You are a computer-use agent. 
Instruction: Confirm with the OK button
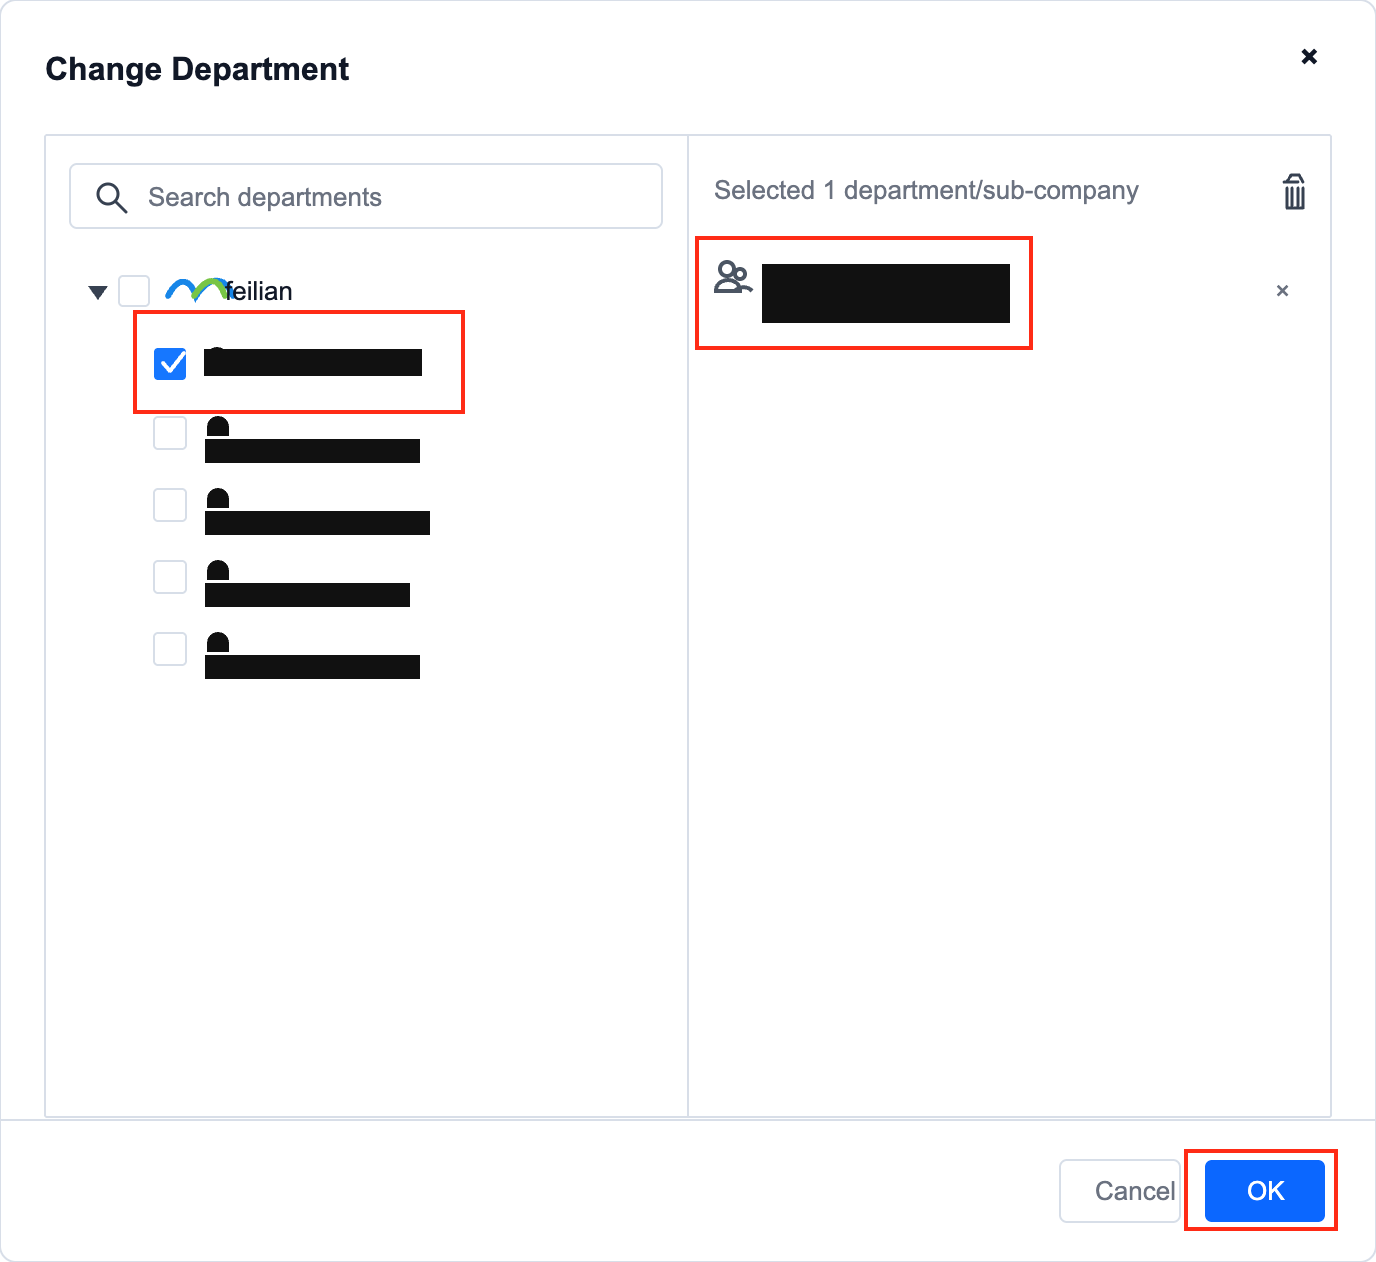tap(1265, 1191)
